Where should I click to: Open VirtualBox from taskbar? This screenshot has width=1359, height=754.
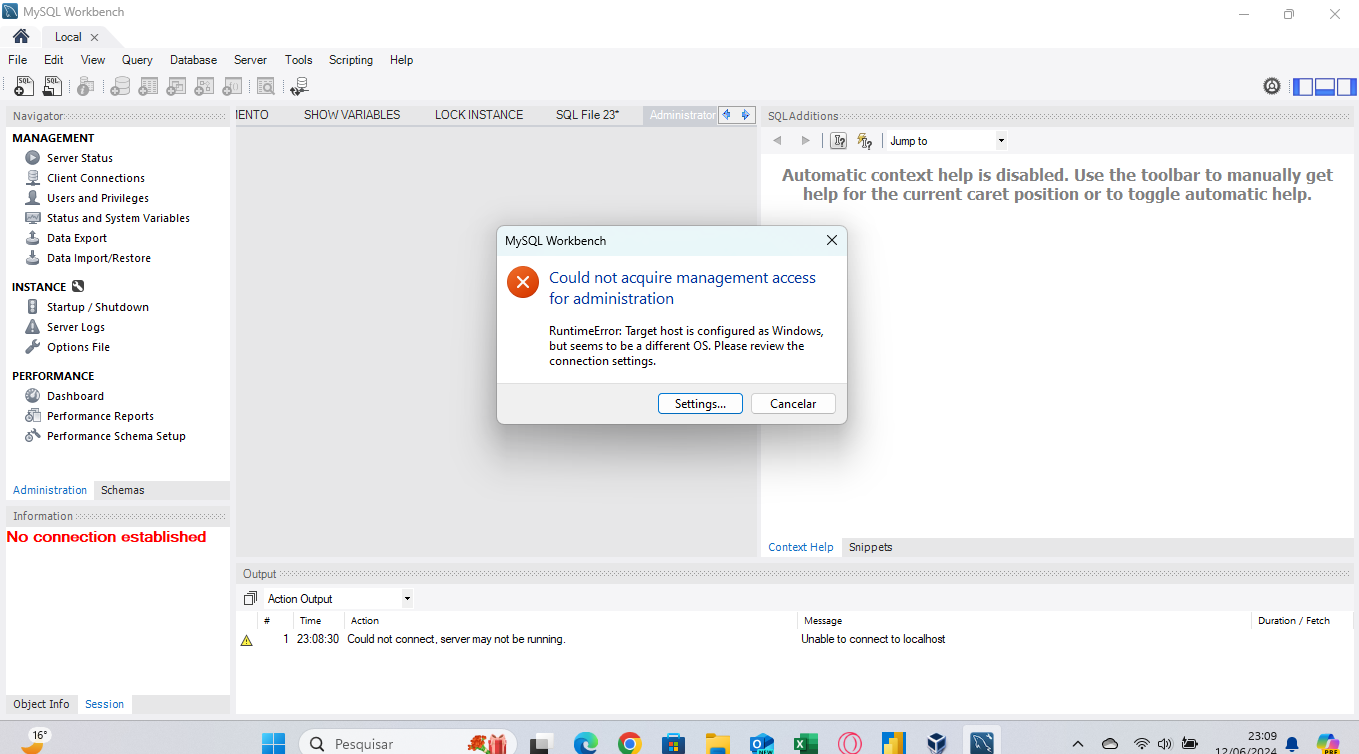tap(936, 743)
